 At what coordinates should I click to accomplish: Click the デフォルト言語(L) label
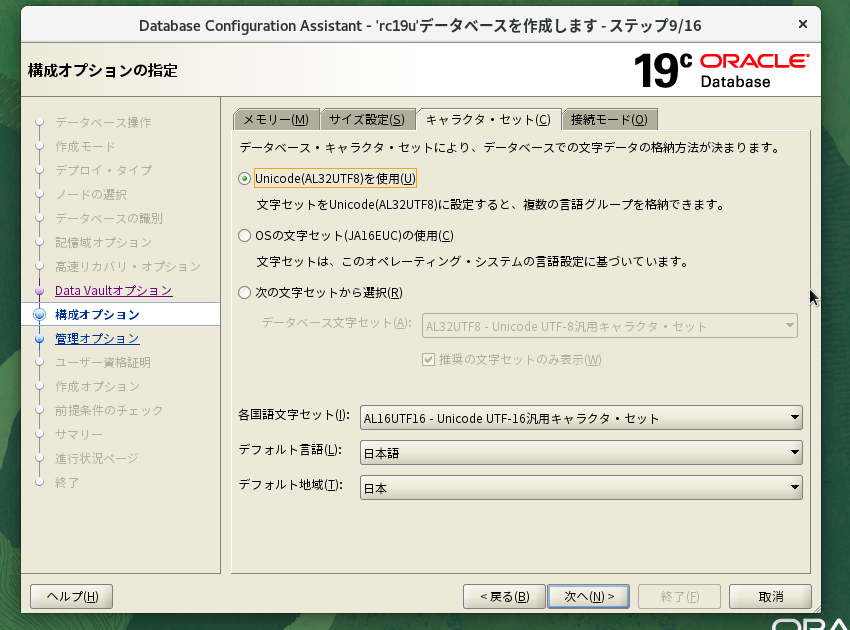(x=290, y=449)
